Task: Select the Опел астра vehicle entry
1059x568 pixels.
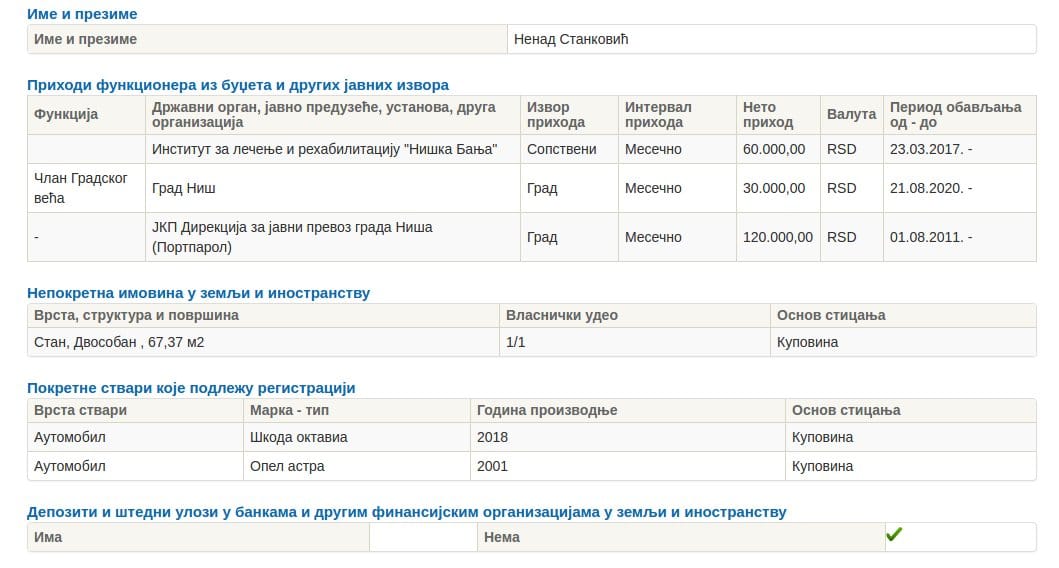Action: tap(287, 466)
